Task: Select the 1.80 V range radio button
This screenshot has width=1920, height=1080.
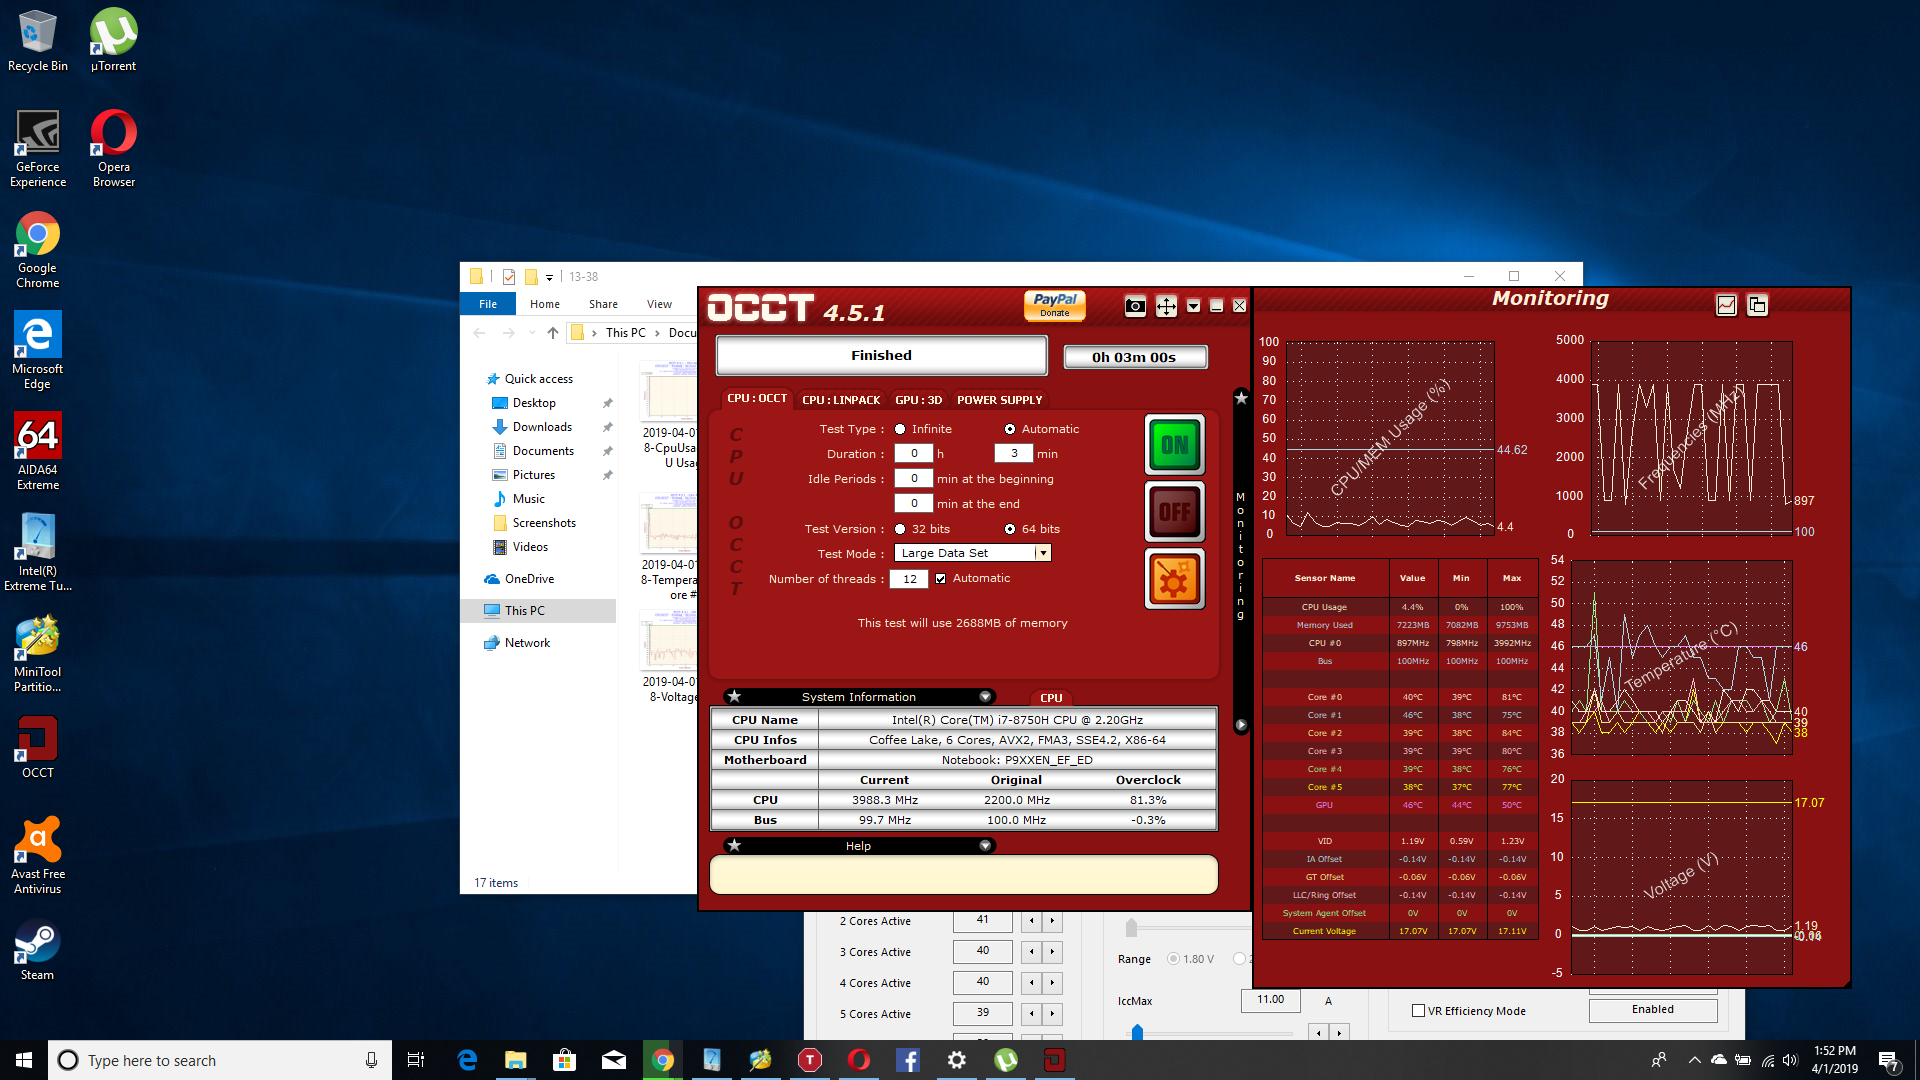Action: [1173, 959]
